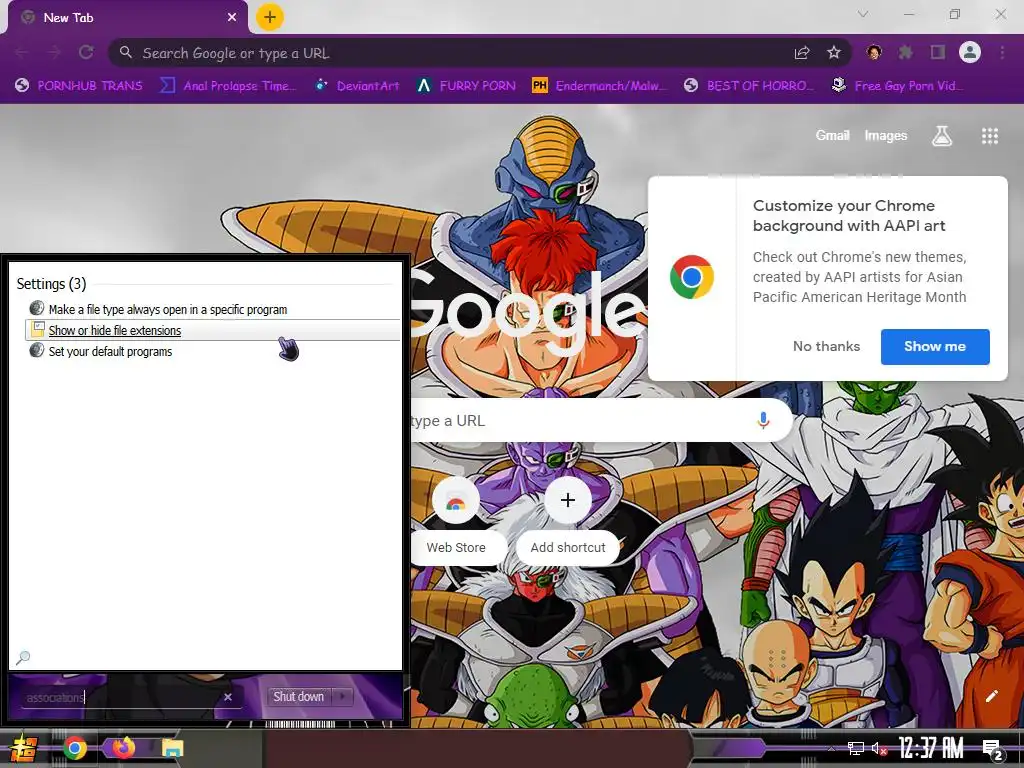Click the Settings (3) results heading
The width and height of the screenshot is (1024, 768).
pyautogui.click(x=51, y=283)
